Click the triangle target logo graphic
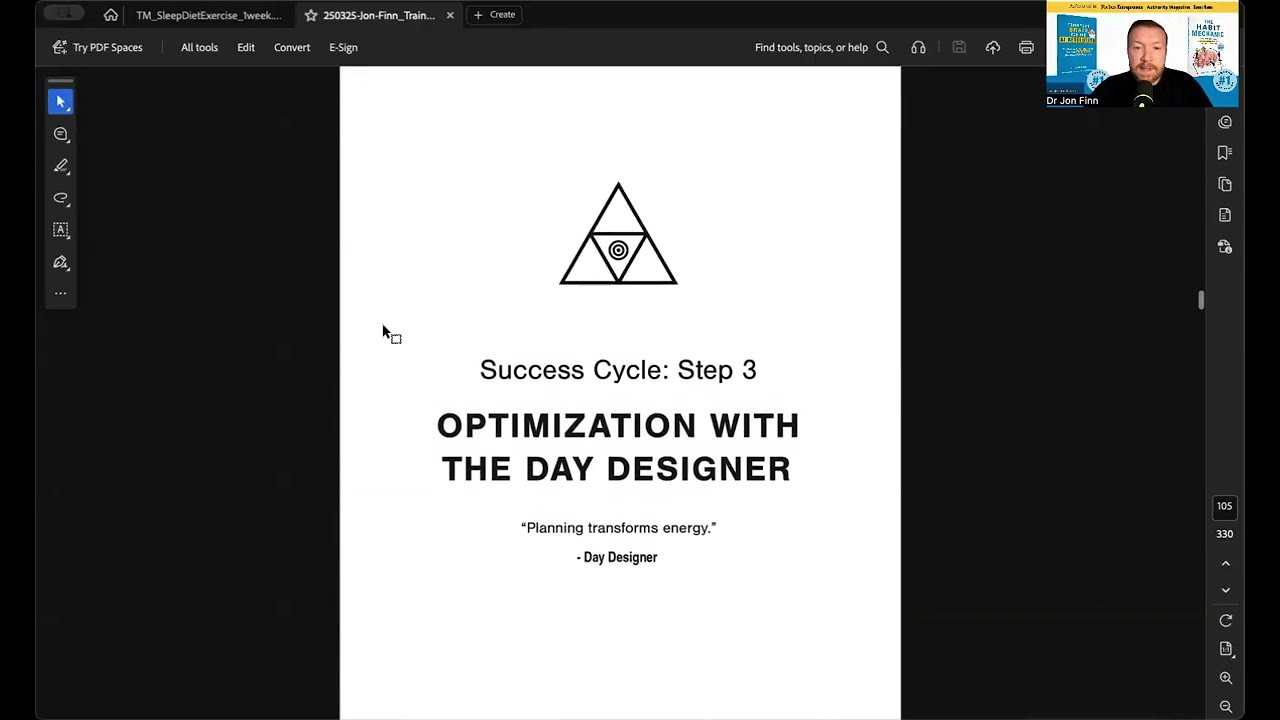The width and height of the screenshot is (1280, 720). (x=618, y=234)
